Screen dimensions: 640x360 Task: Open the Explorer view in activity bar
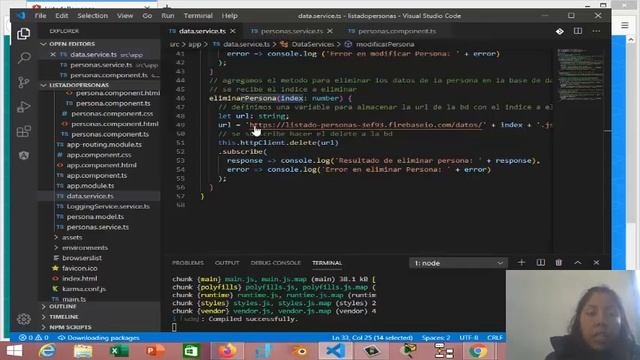[23, 33]
